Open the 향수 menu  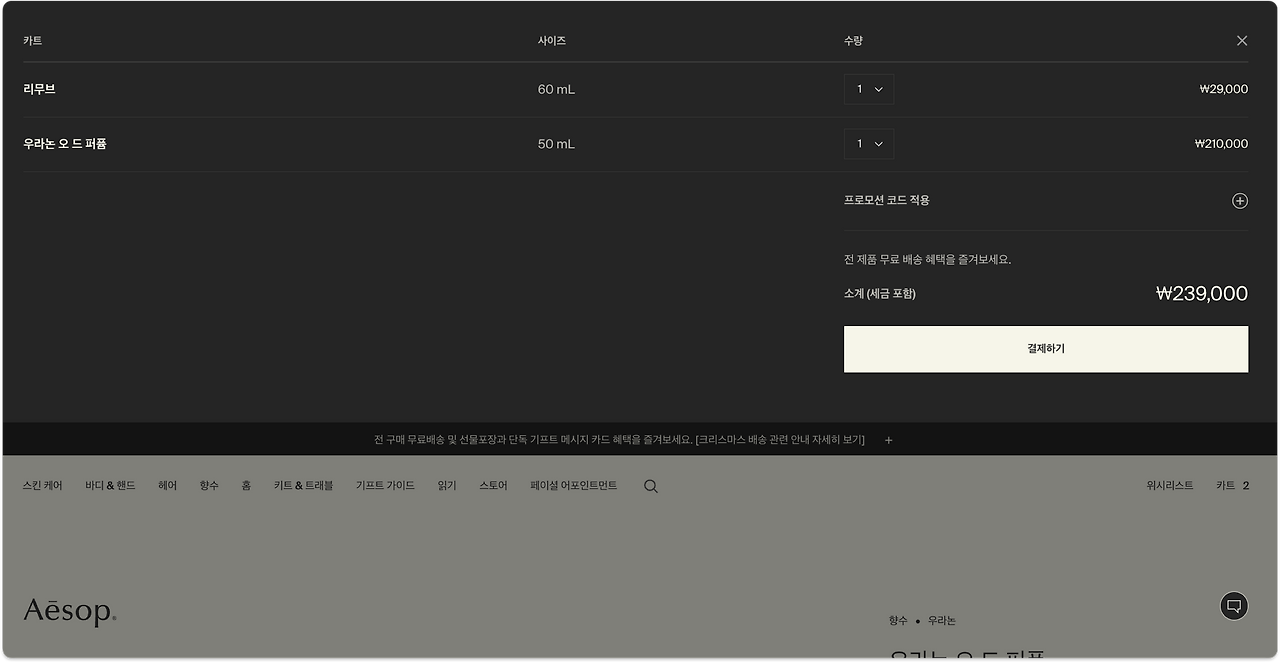point(209,485)
